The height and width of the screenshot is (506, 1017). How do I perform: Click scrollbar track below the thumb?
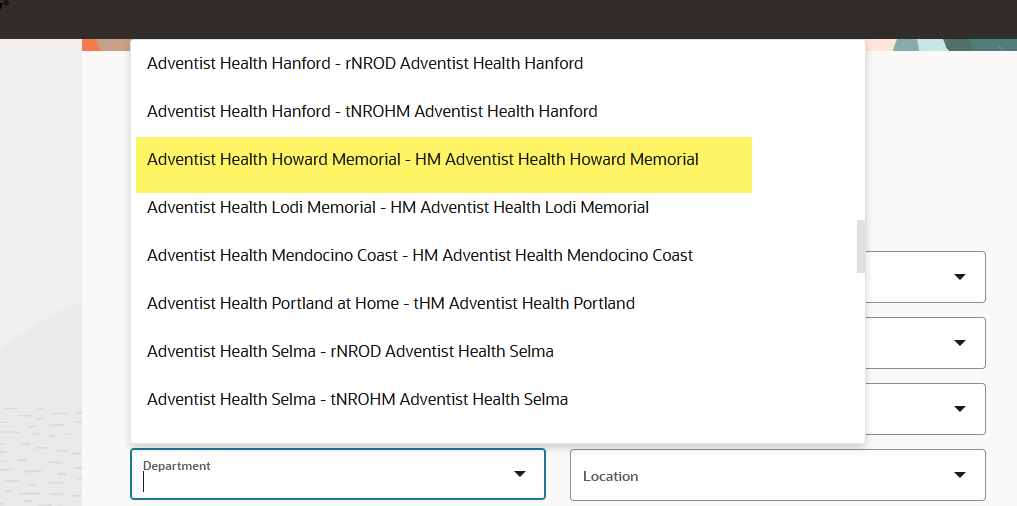point(861,350)
